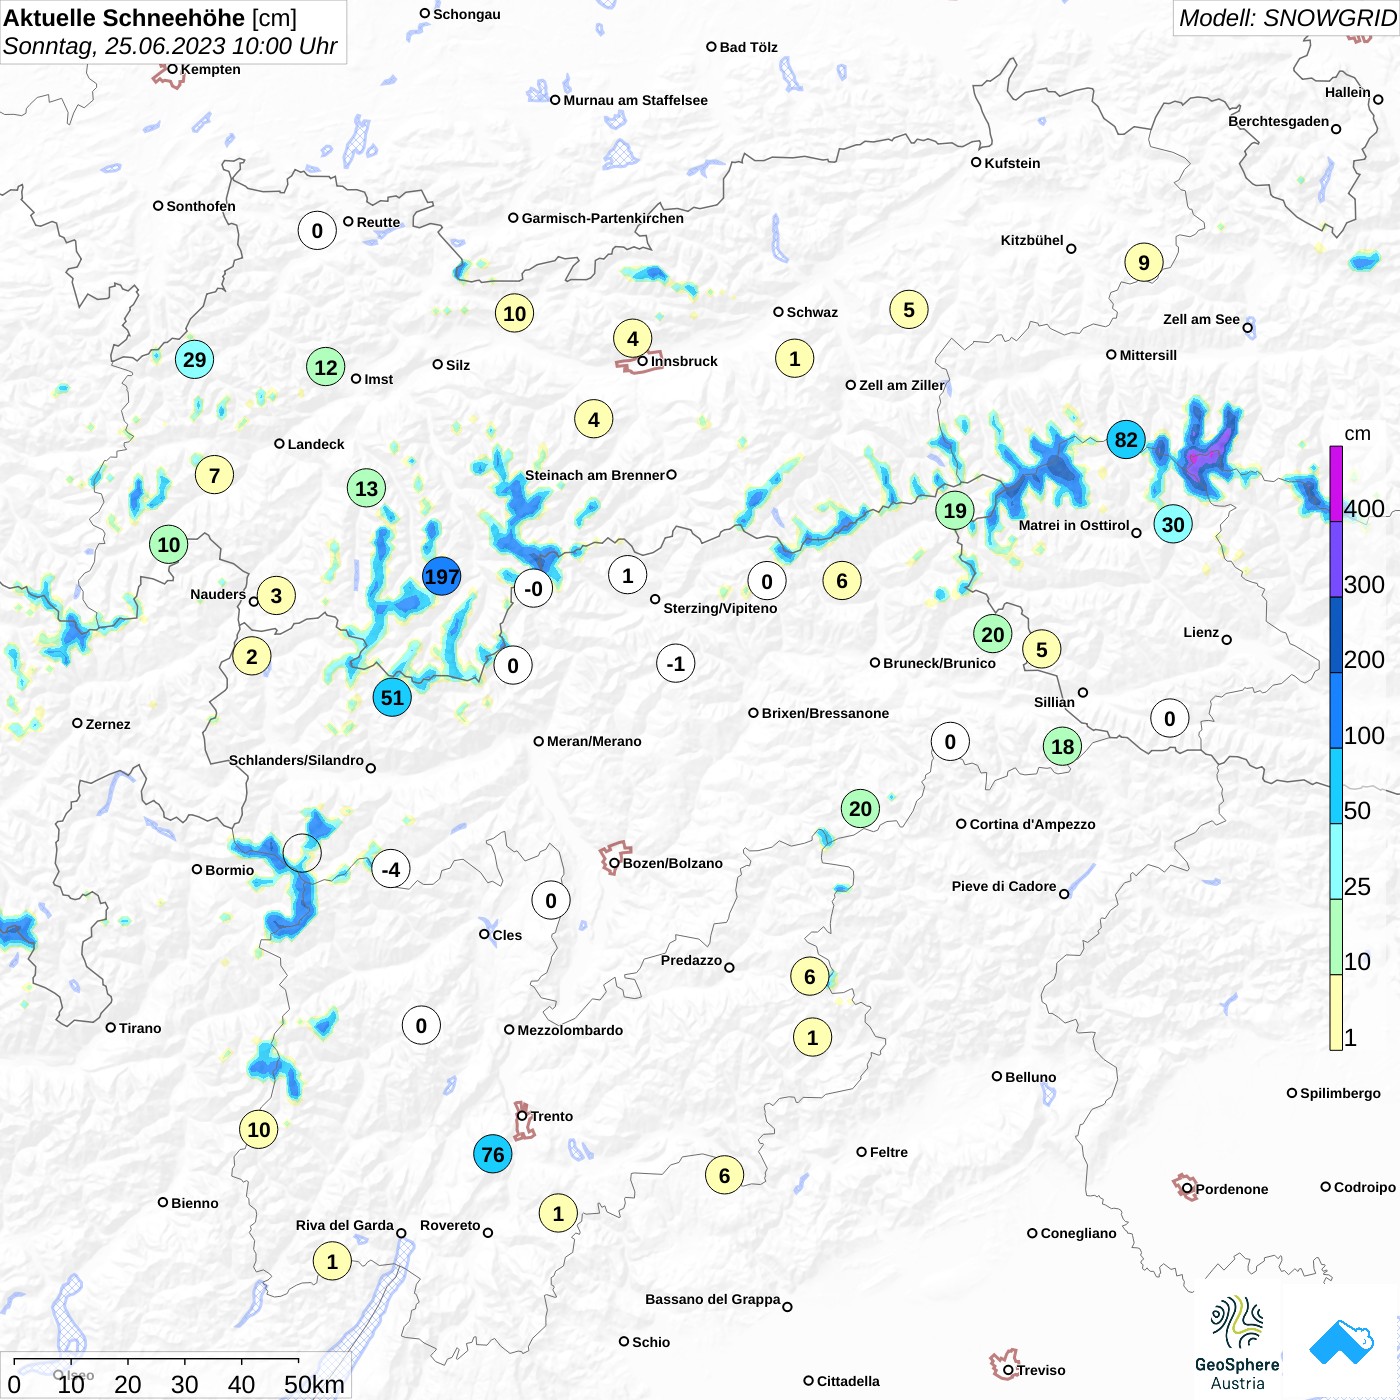The image size is (1400, 1400).
Task: Select the 5 cm marker near Schwaz
Action: coord(909,310)
